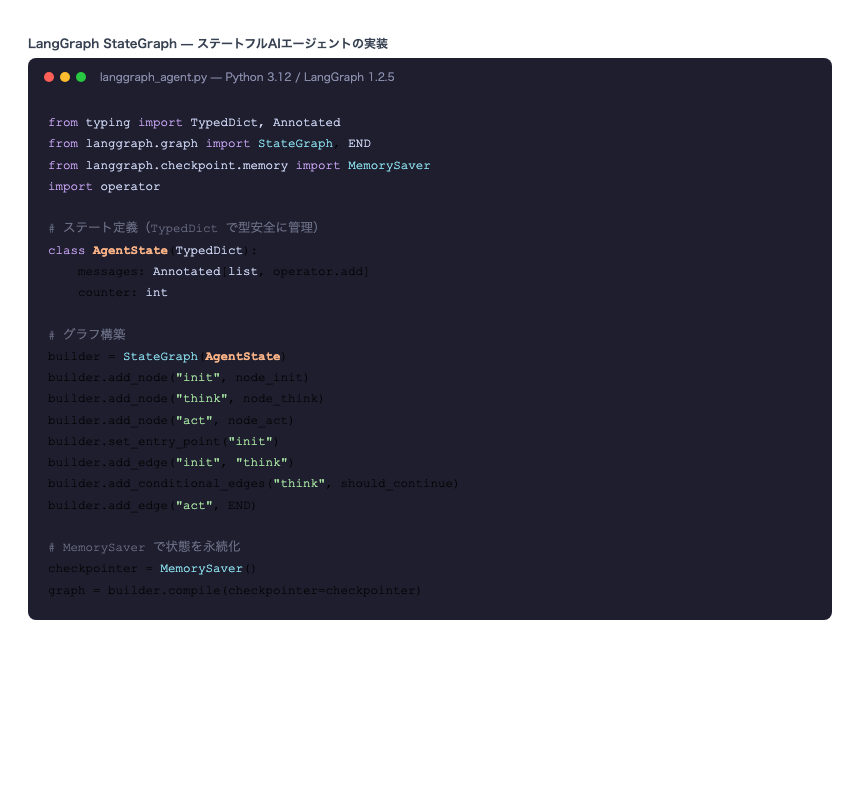Click the line with add_conditional_edges and should_continue
The width and height of the screenshot is (860, 800).
[x=253, y=484]
